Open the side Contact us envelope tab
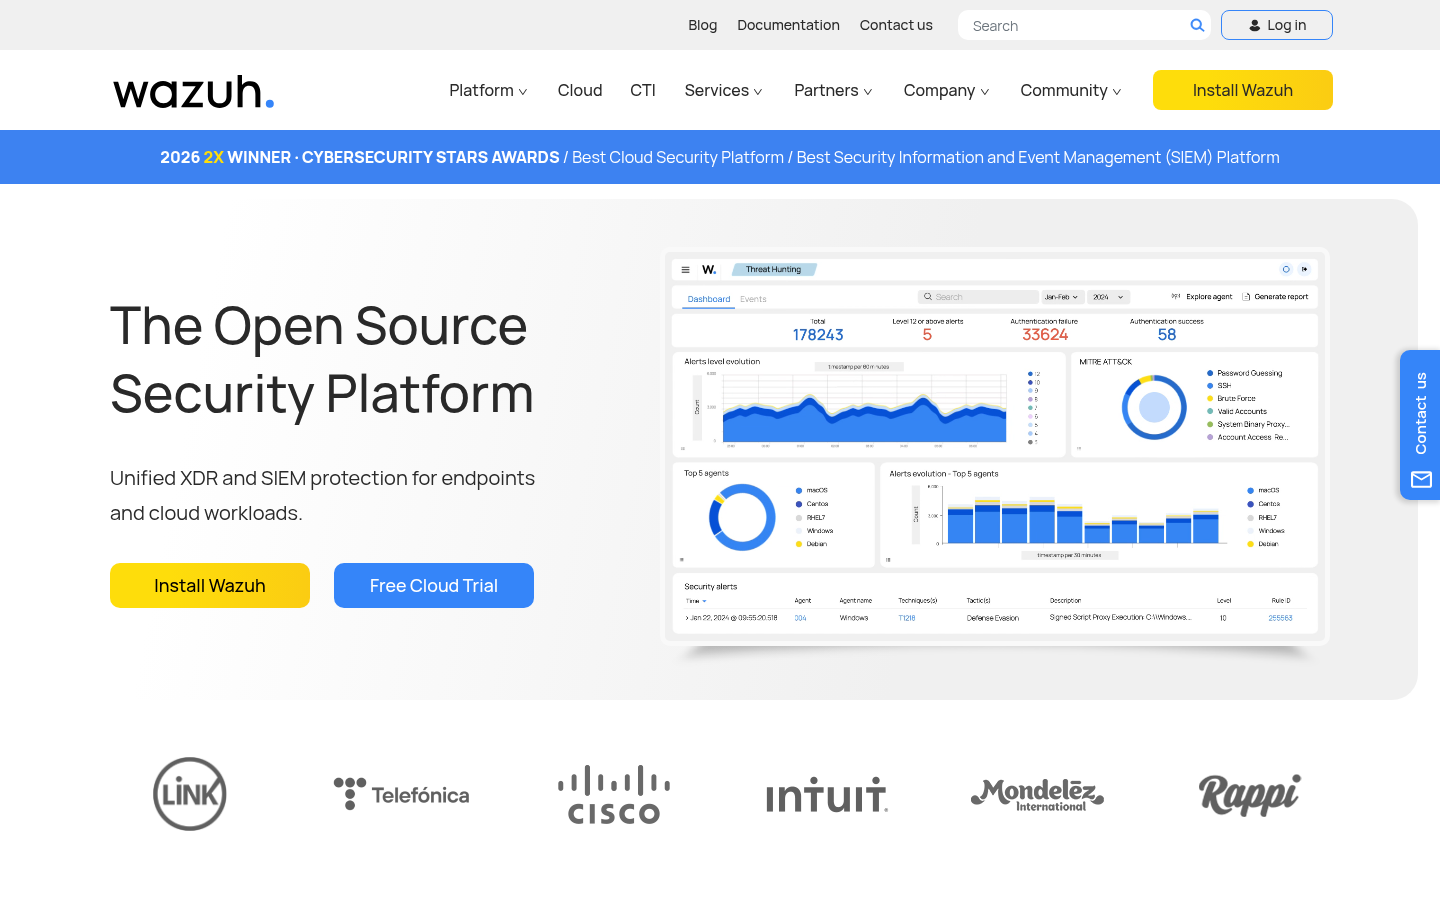This screenshot has width=1440, height=900. click(x=1420, y=425)
